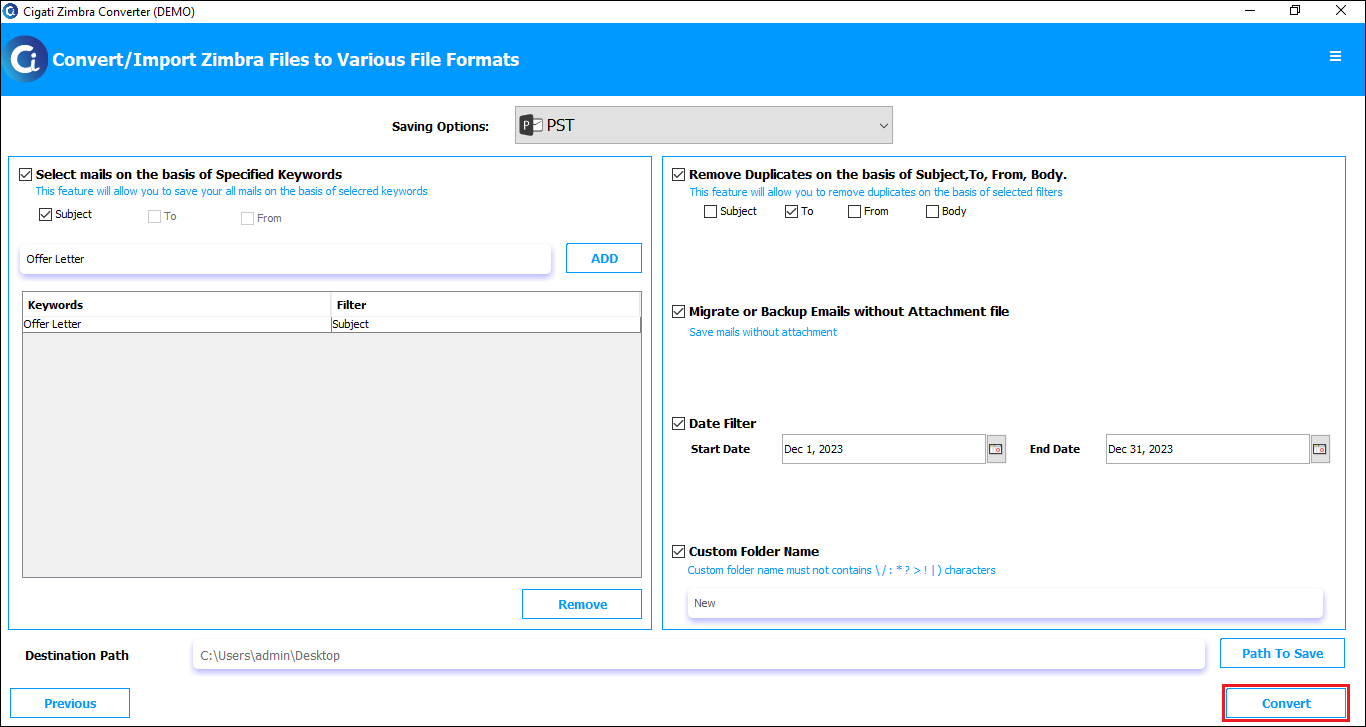This screenshot has height=727, width=1366.
Task: Go back with the Previous button
Action: pyautogui.click(x=70, y=703)
